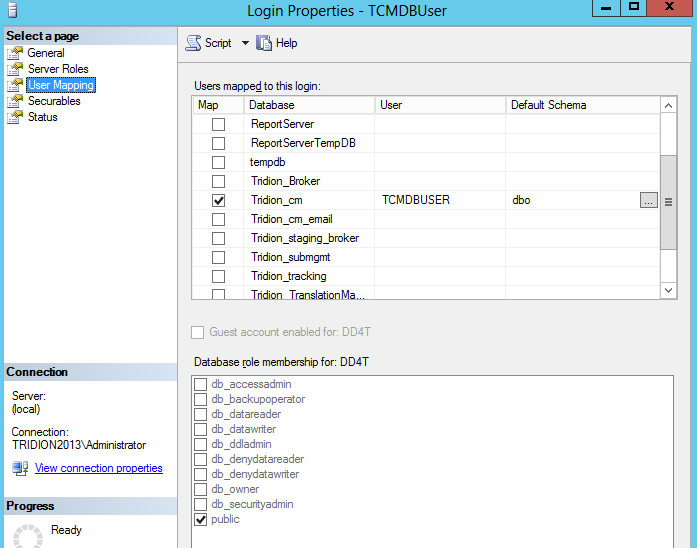Select the Server Roles page icon
697x548 pixels.
15,69
